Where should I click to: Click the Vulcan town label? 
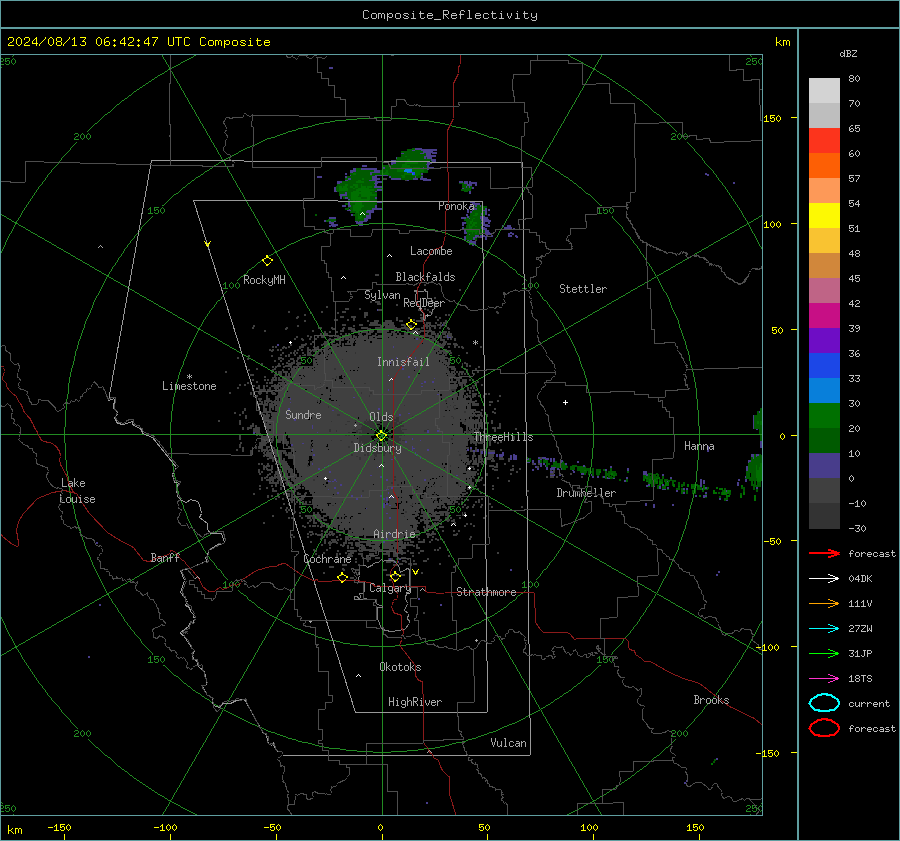click(508, 743)
